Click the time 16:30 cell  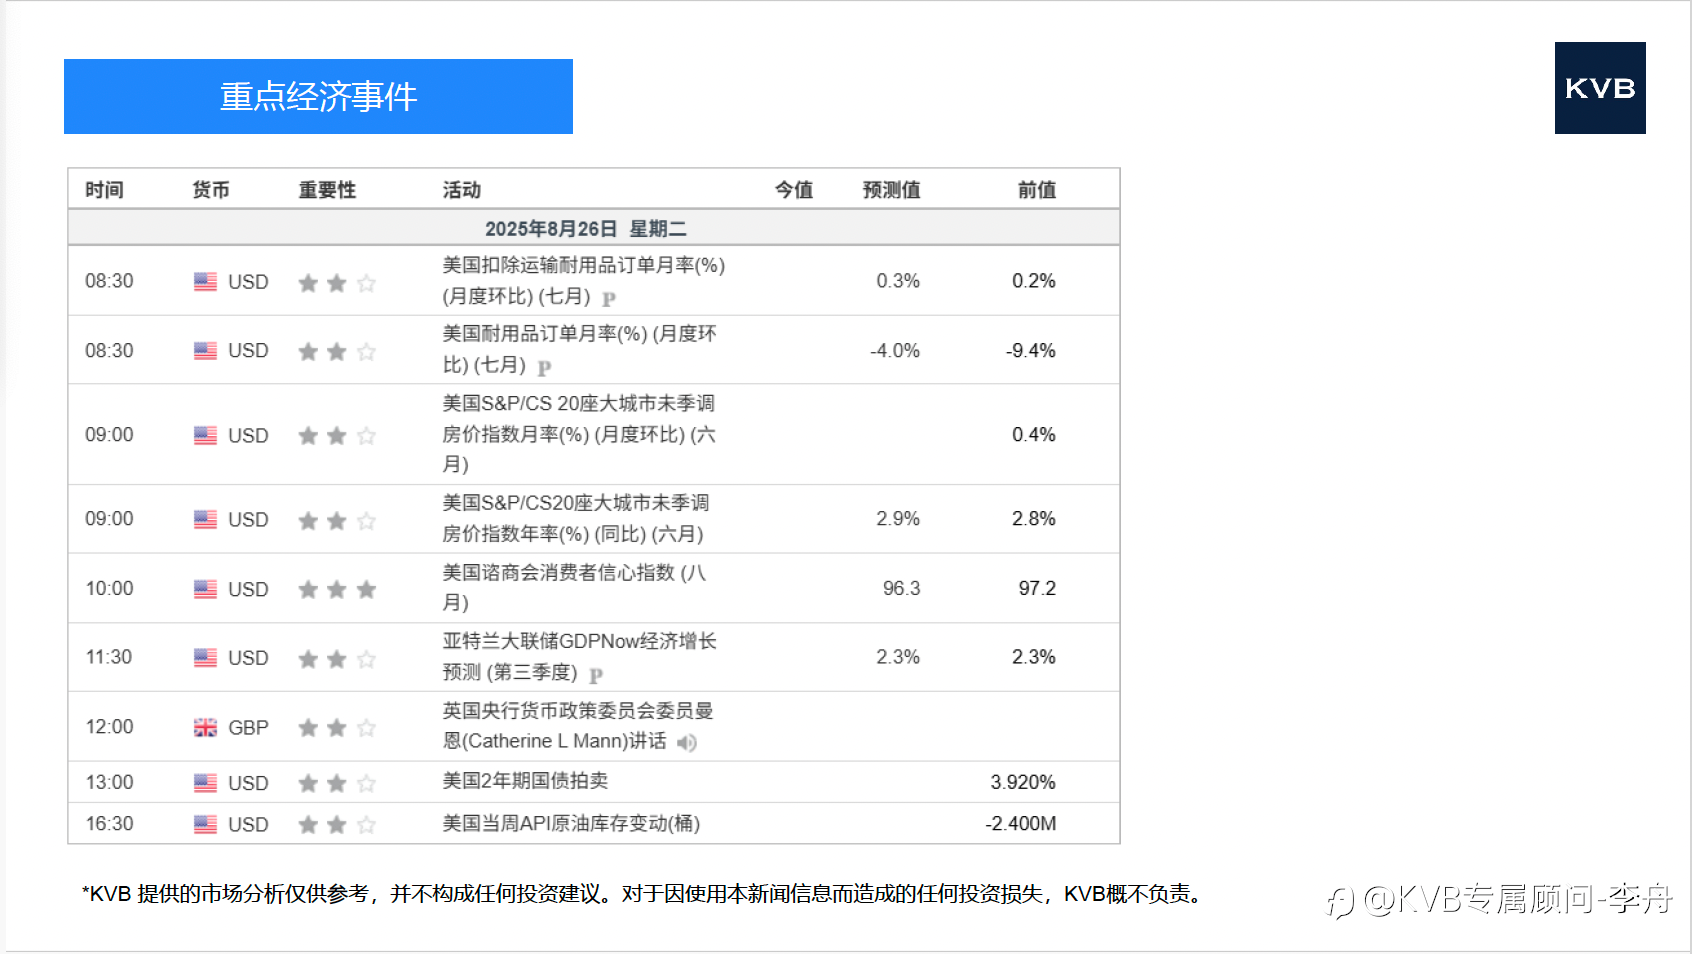click(109, 823)
